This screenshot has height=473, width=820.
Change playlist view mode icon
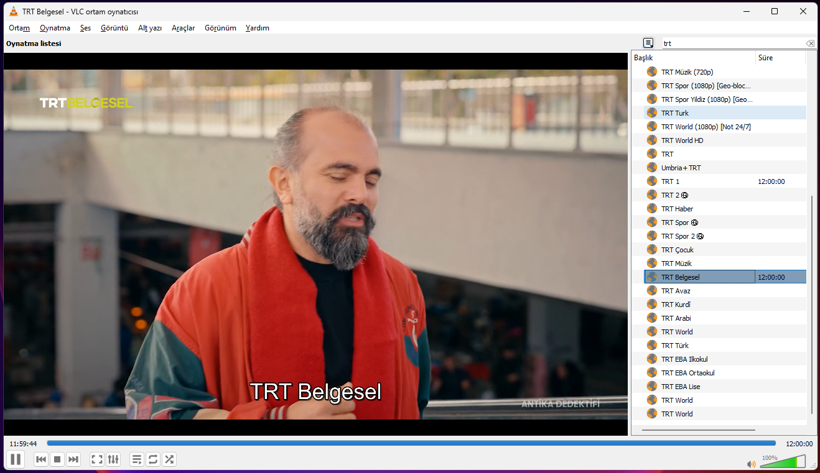coord(648,43)
